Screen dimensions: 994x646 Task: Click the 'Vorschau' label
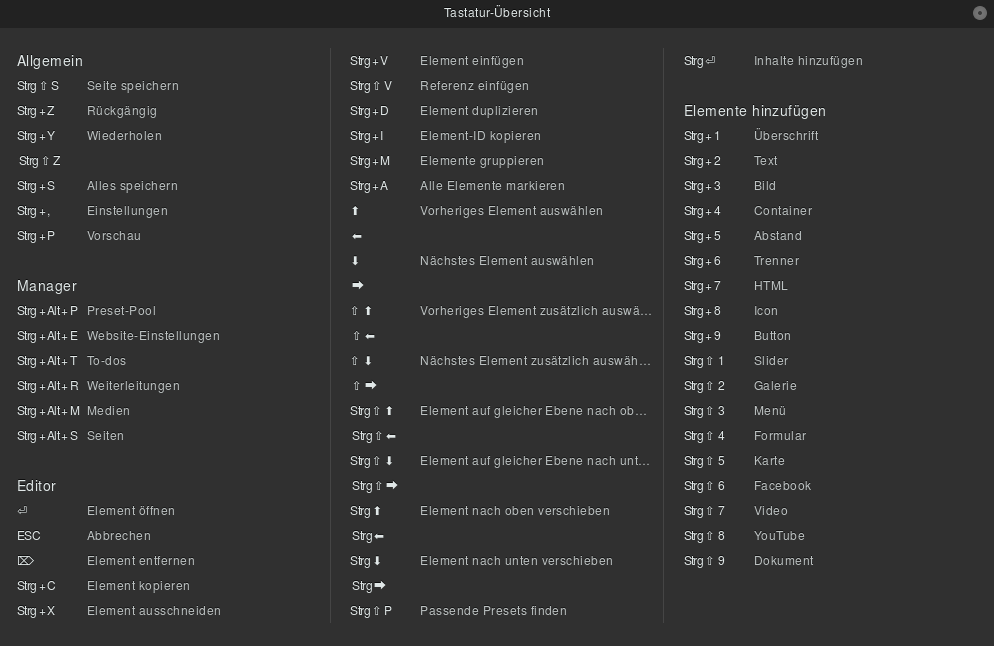click(x=113, y=236)
